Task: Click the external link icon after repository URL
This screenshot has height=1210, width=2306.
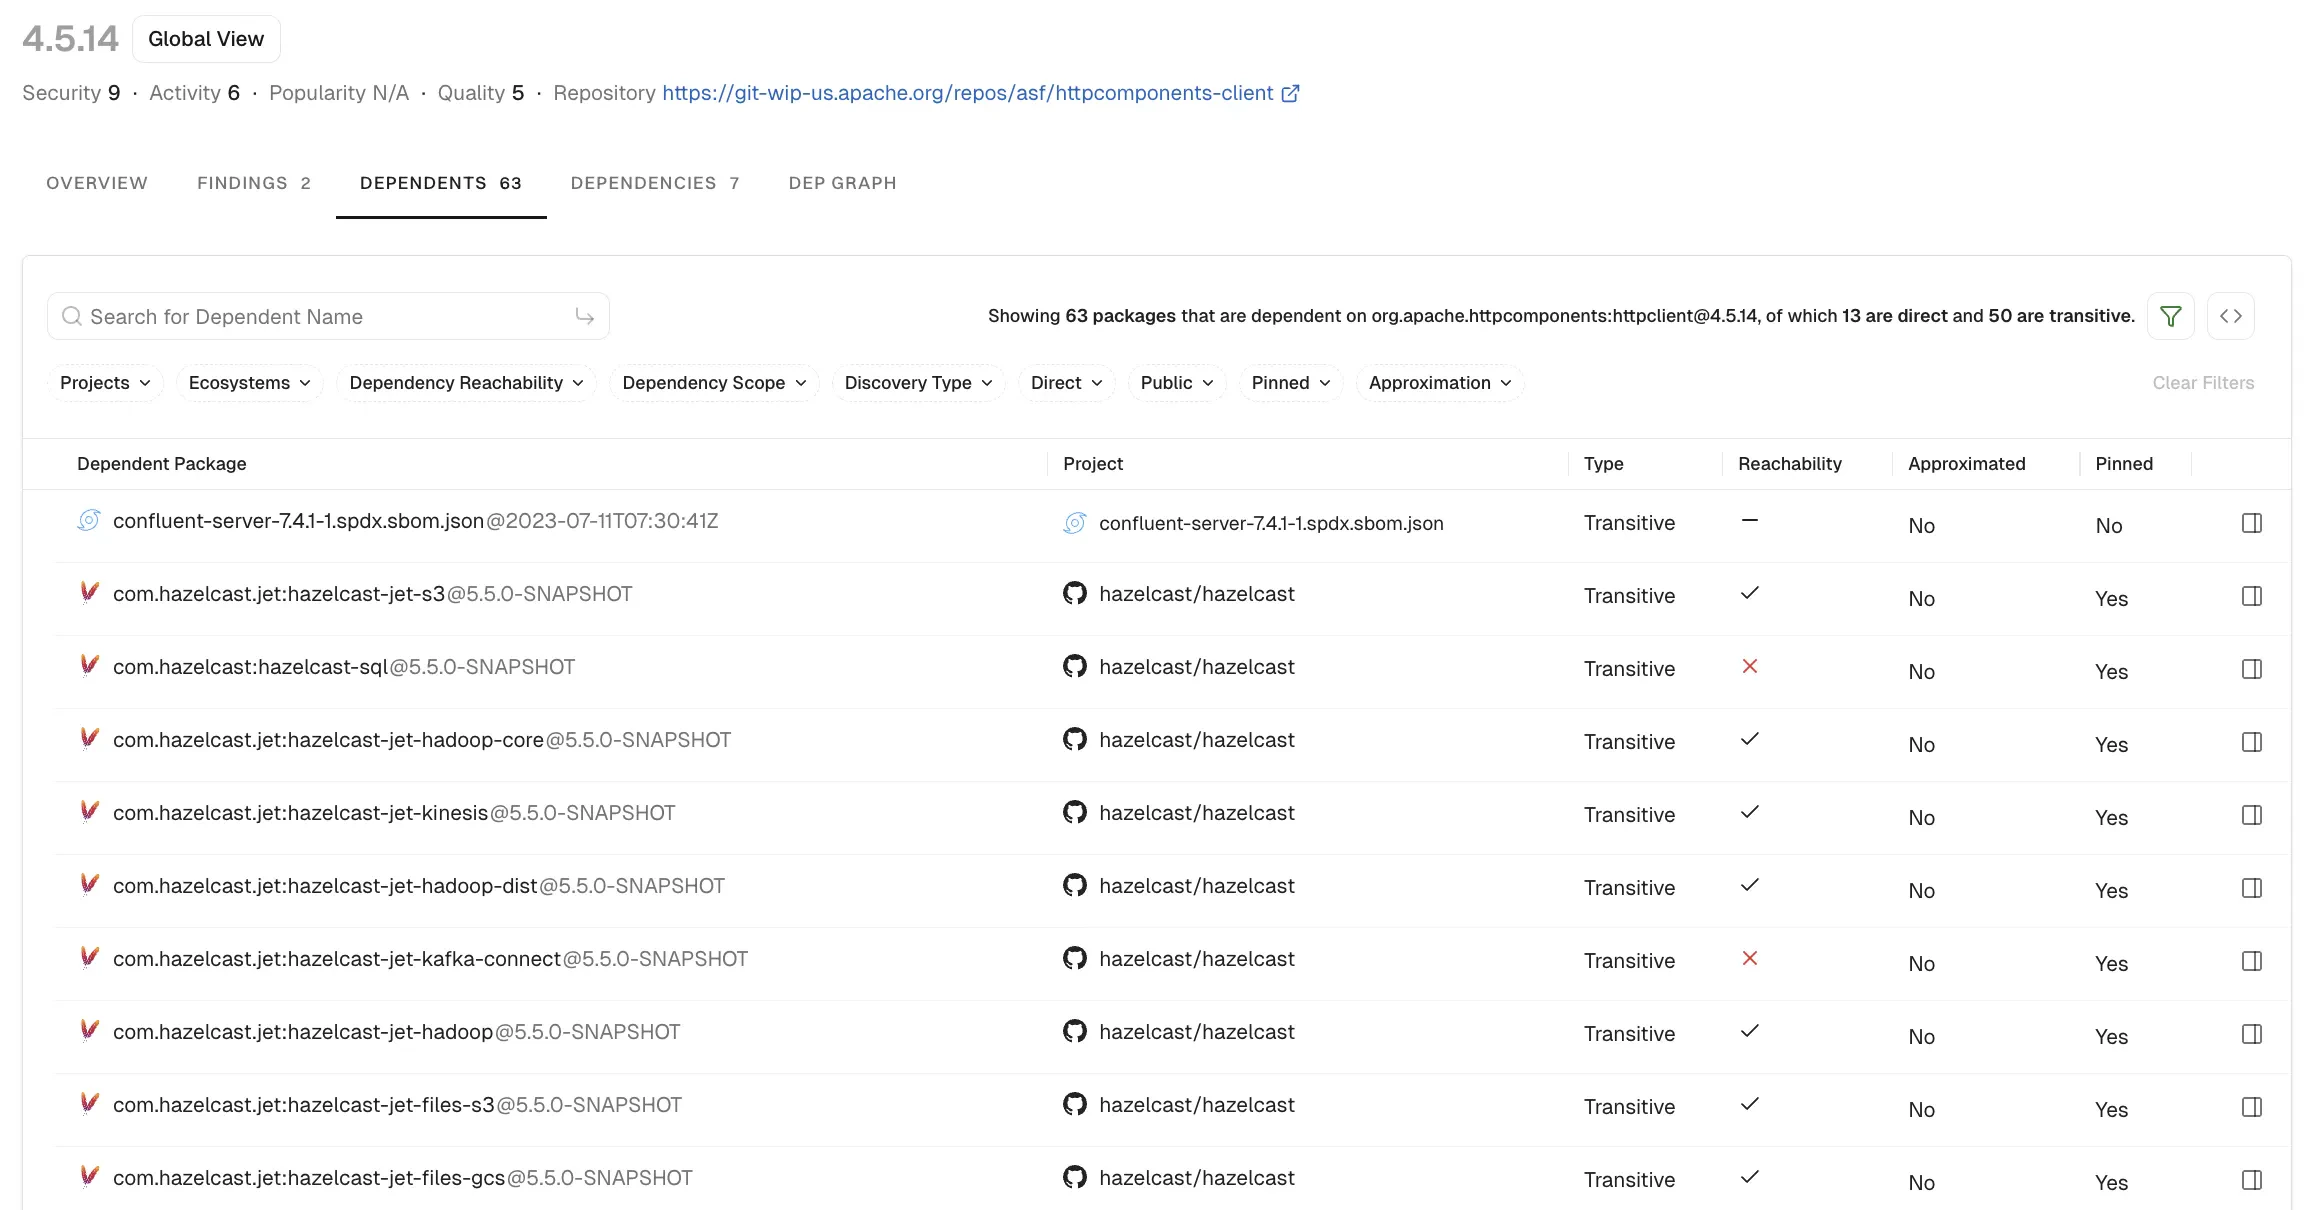Action: 1290,93
